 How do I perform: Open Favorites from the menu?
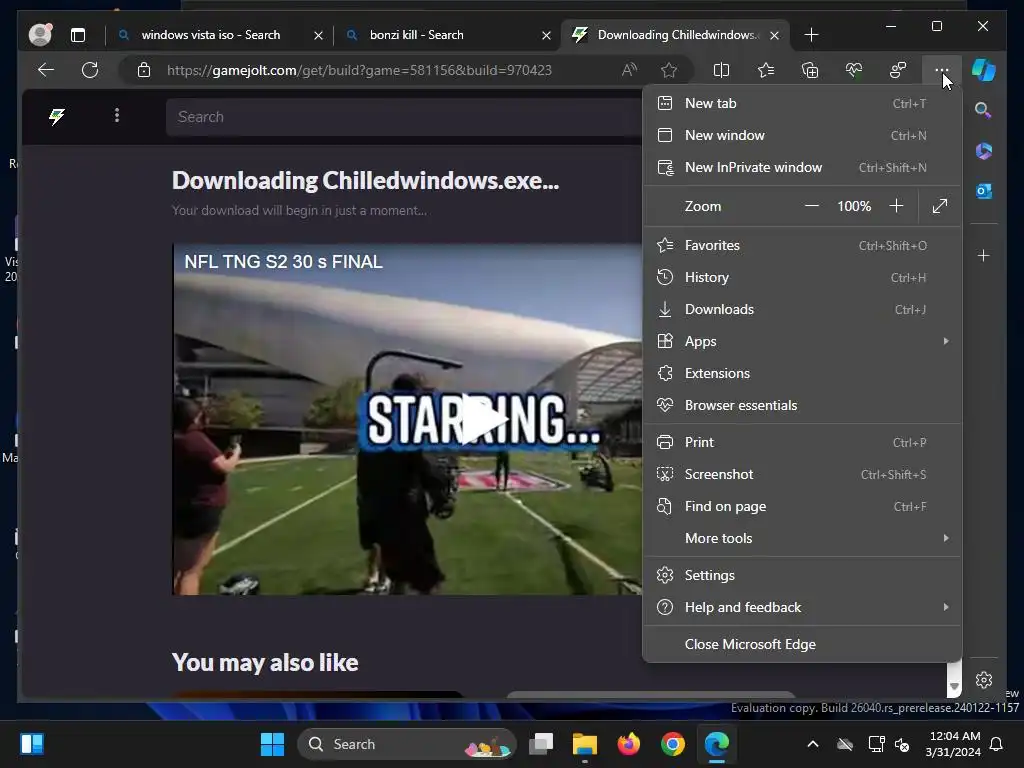click(802, 246)
